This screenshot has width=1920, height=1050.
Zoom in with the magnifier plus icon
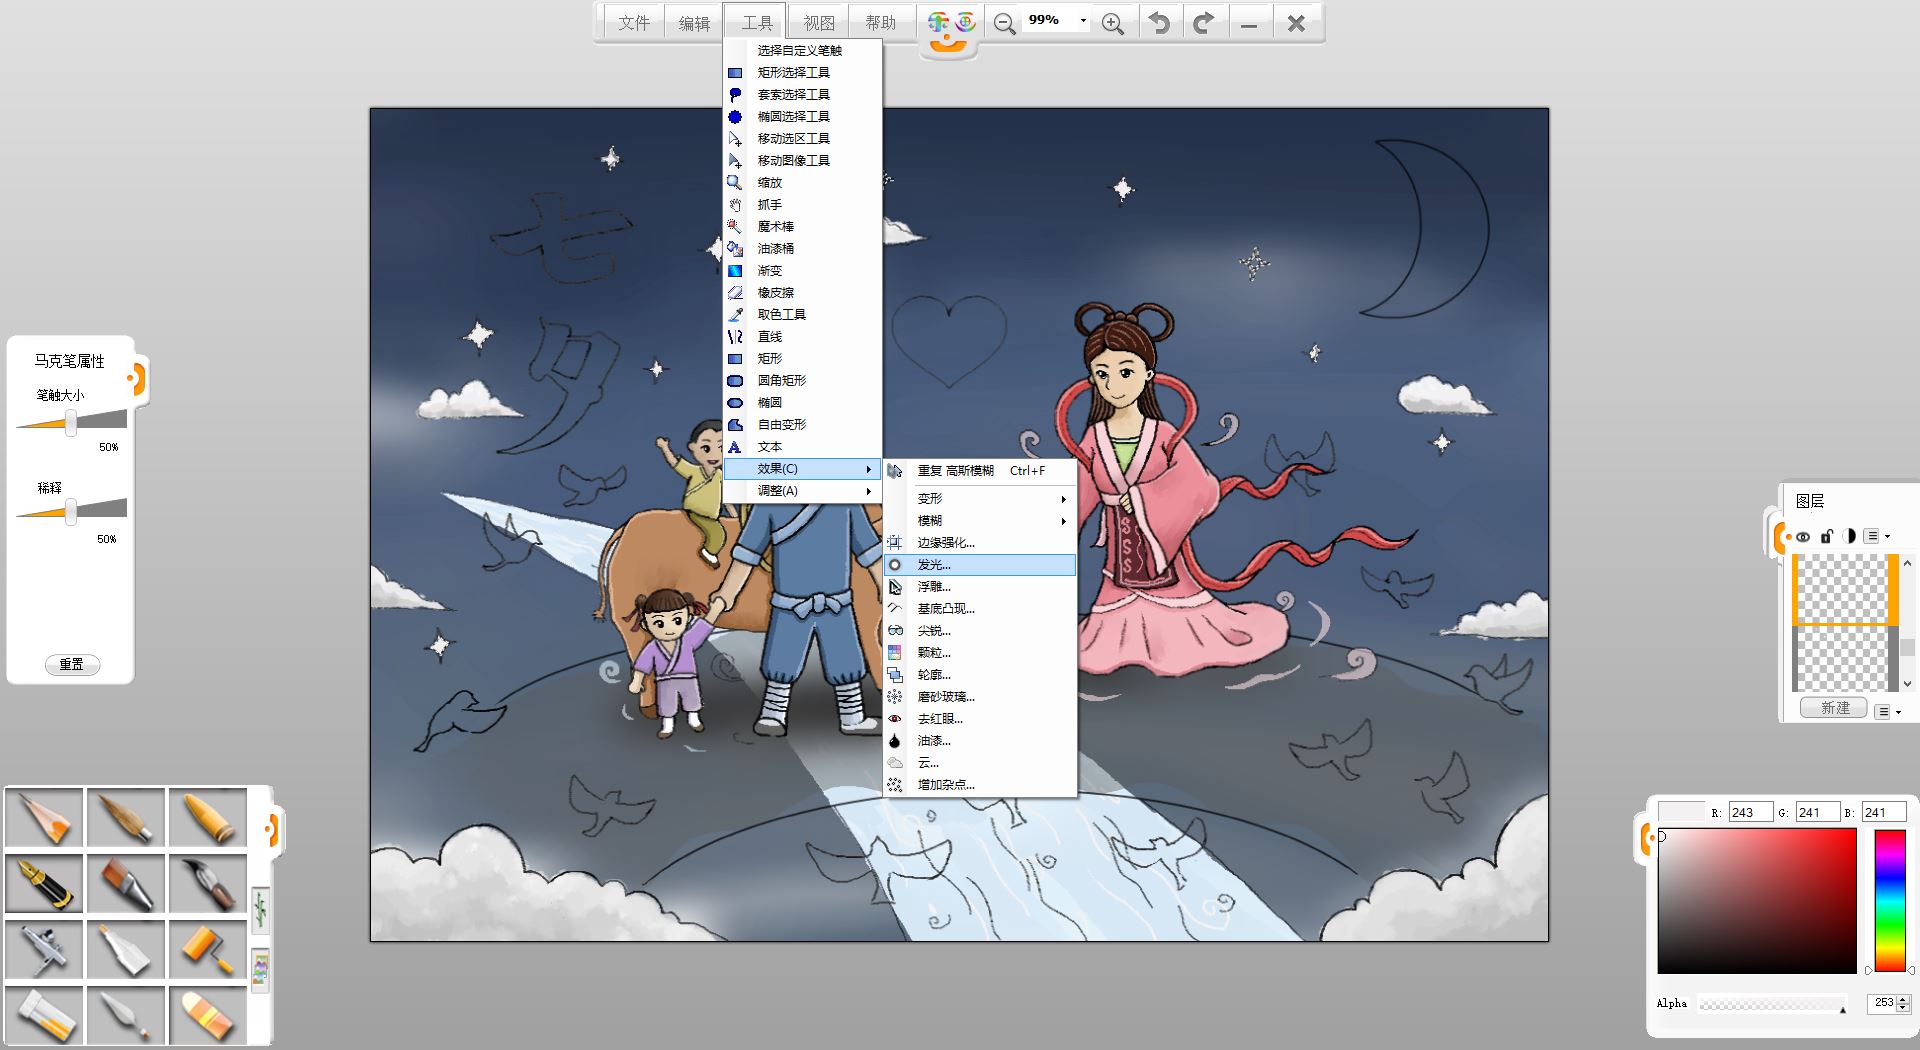1112,23
